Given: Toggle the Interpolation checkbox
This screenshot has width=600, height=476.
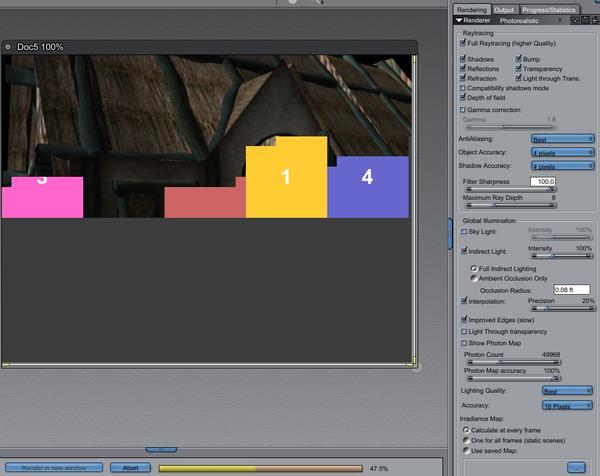Looking at the screenshot, I should pos(464,301).
